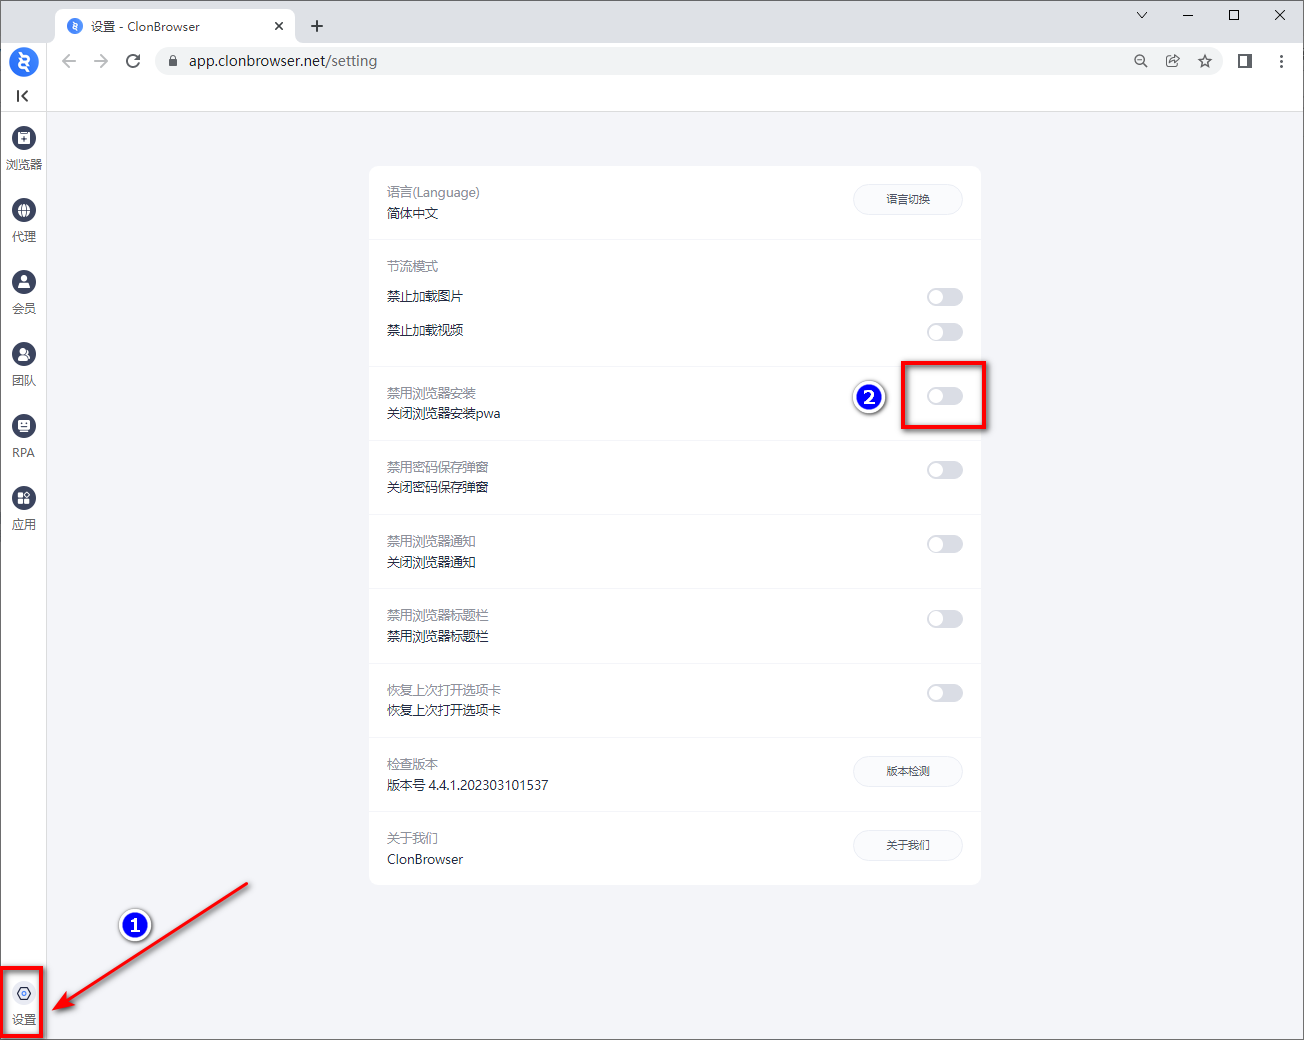Screen dimensions: 1304x1040
Task: Click the address bar URL field
Action: tap(640, 61)
